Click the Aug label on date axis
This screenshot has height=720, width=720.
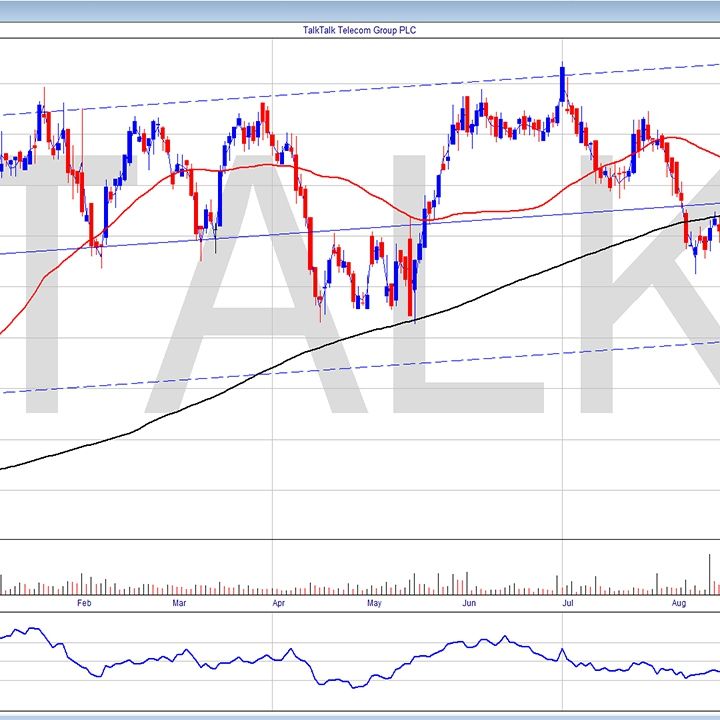point(678,603)
